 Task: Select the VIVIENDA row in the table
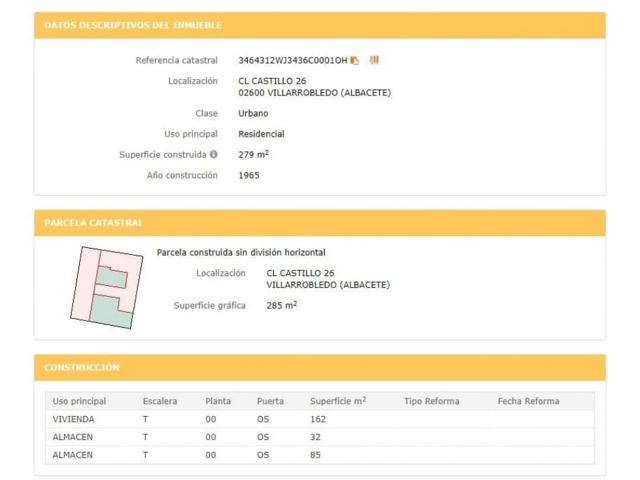click(320, 419)
